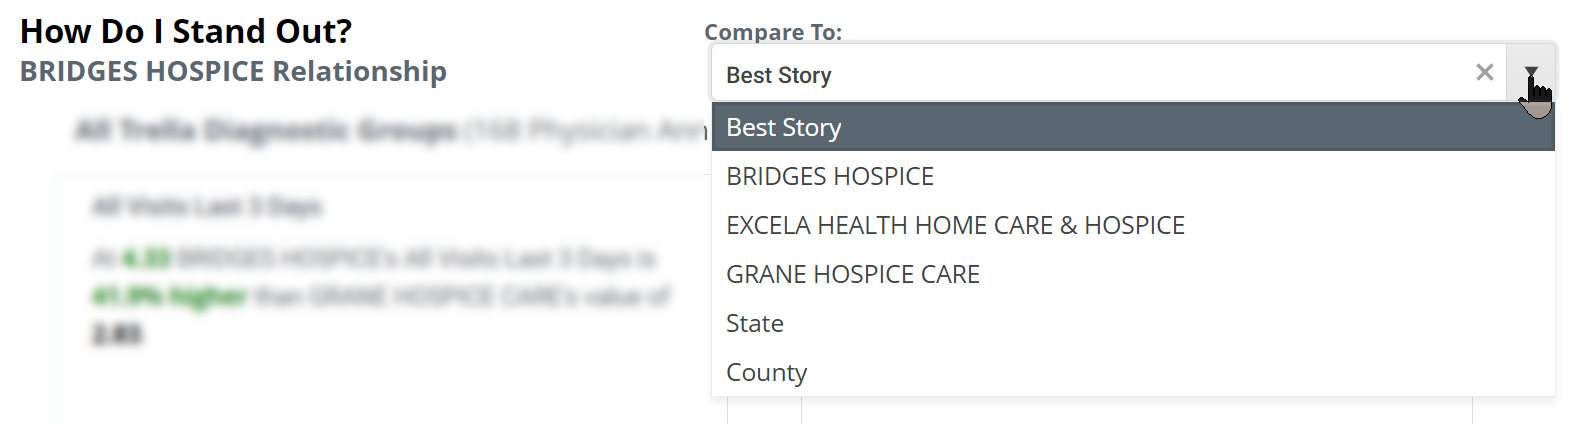The height and width of the screenshot is (424, 1580).
Task: Clear the Compare To selection with X
Action: (1484, 73)
